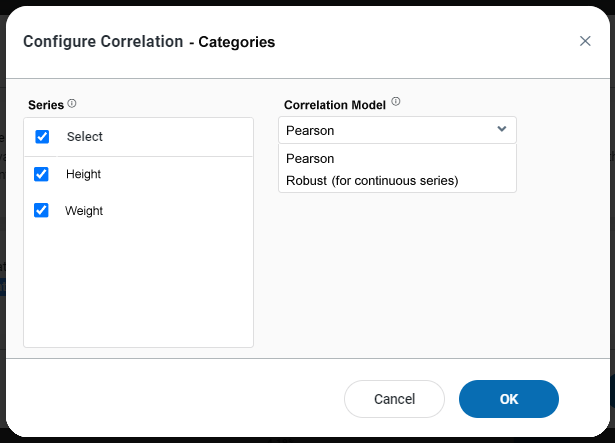
Task: Click the Configure Correlation dialog title
Action: click(x=103, y=42)
